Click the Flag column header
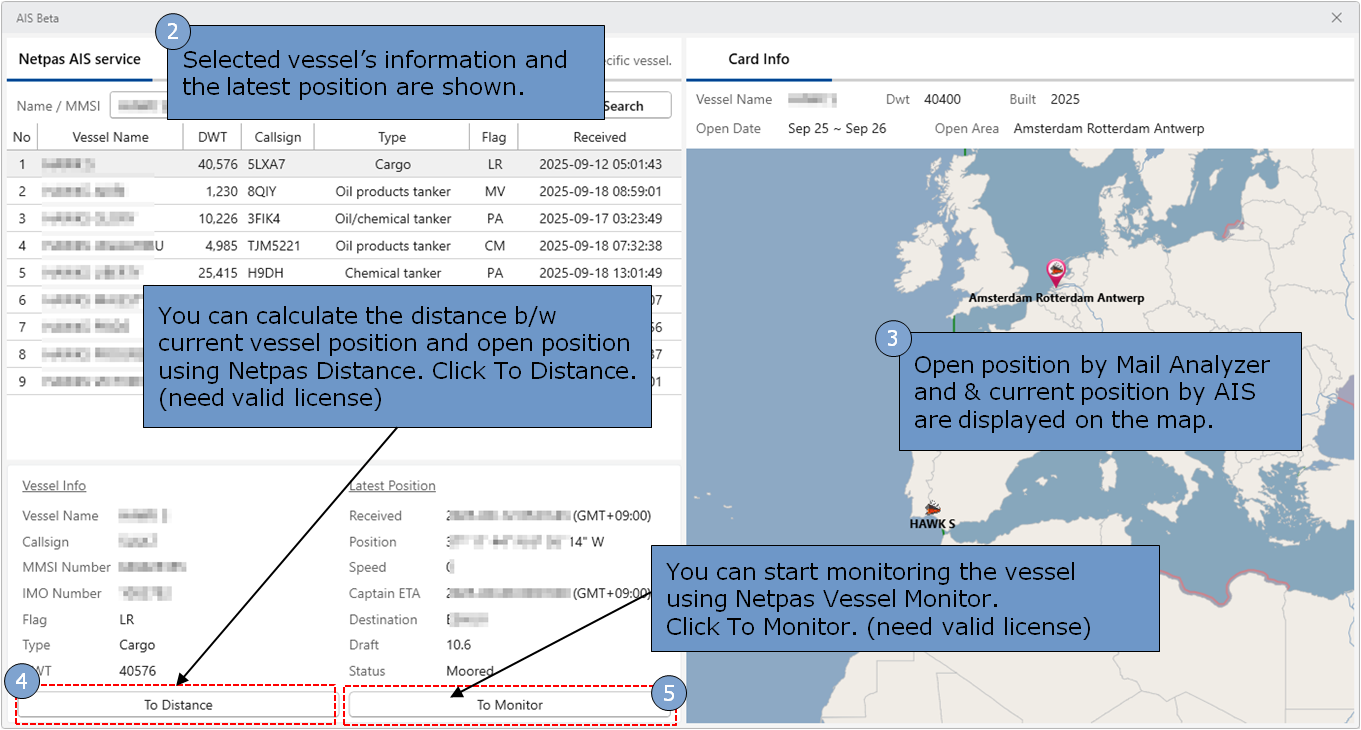Viewport: 1361px width, 730px height. click(493, 137)
